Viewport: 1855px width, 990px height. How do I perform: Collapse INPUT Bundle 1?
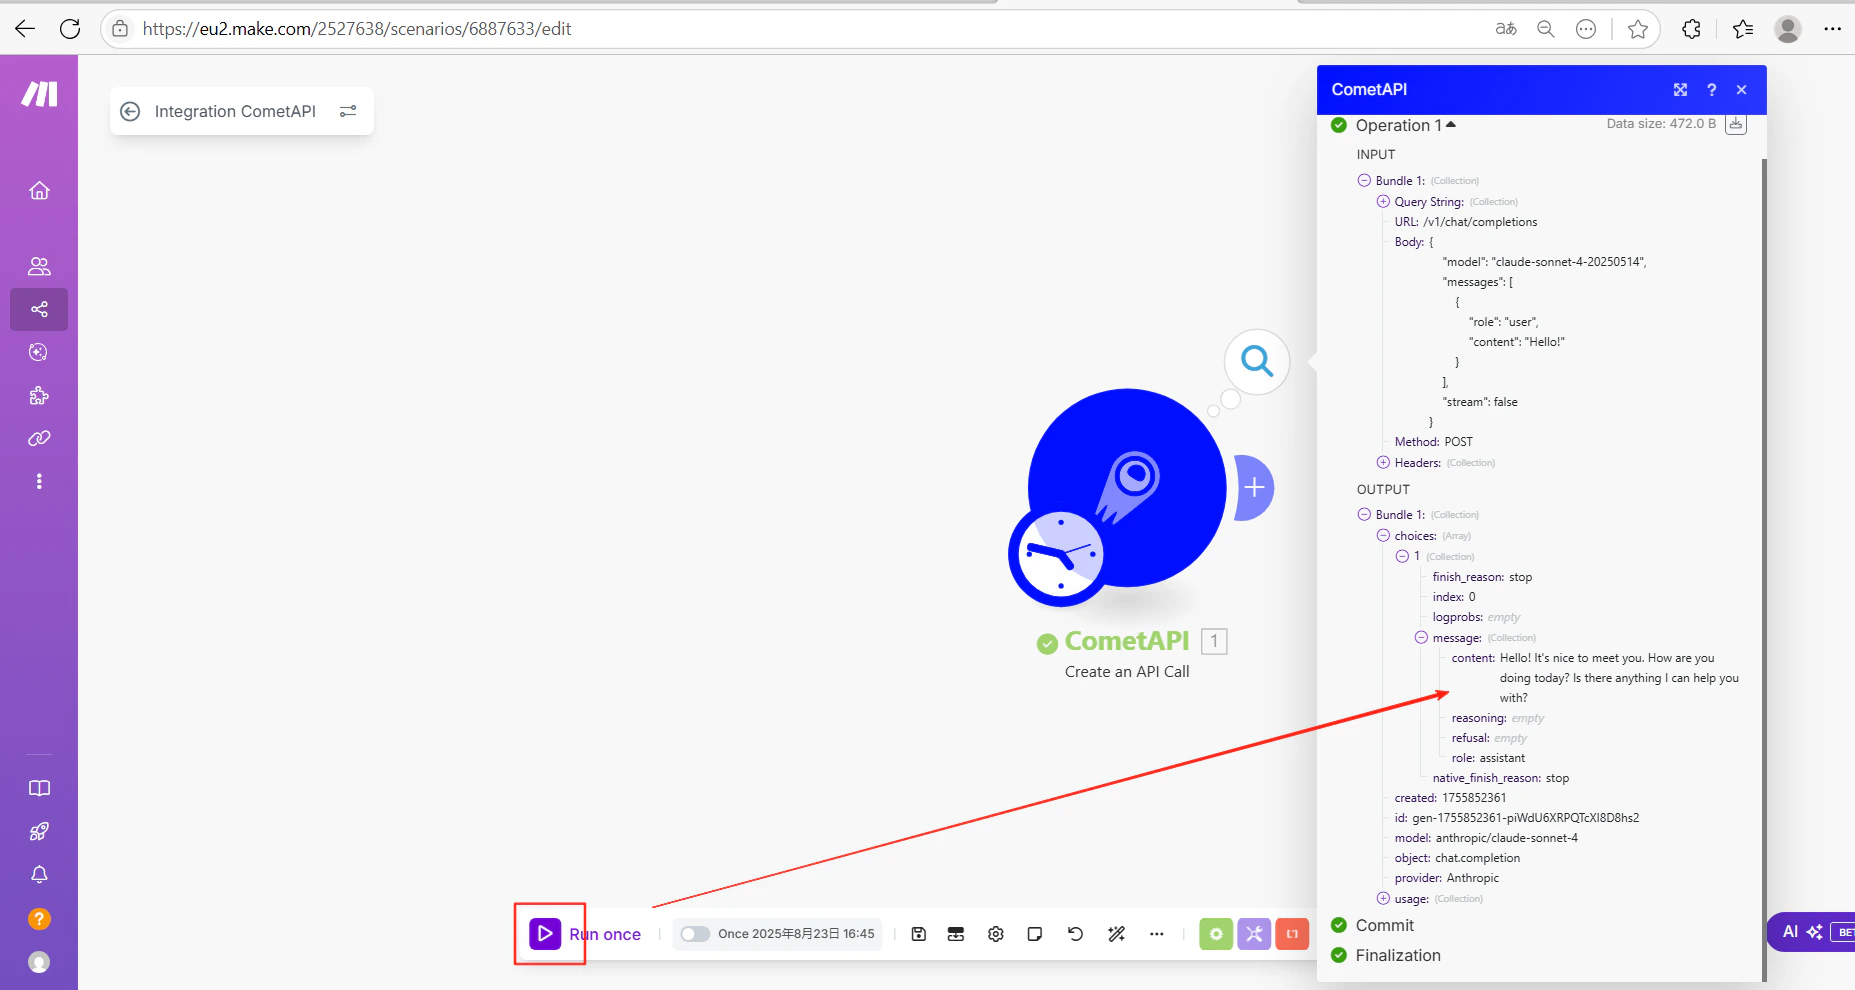pyautogui.click(x=1364, y=180)
